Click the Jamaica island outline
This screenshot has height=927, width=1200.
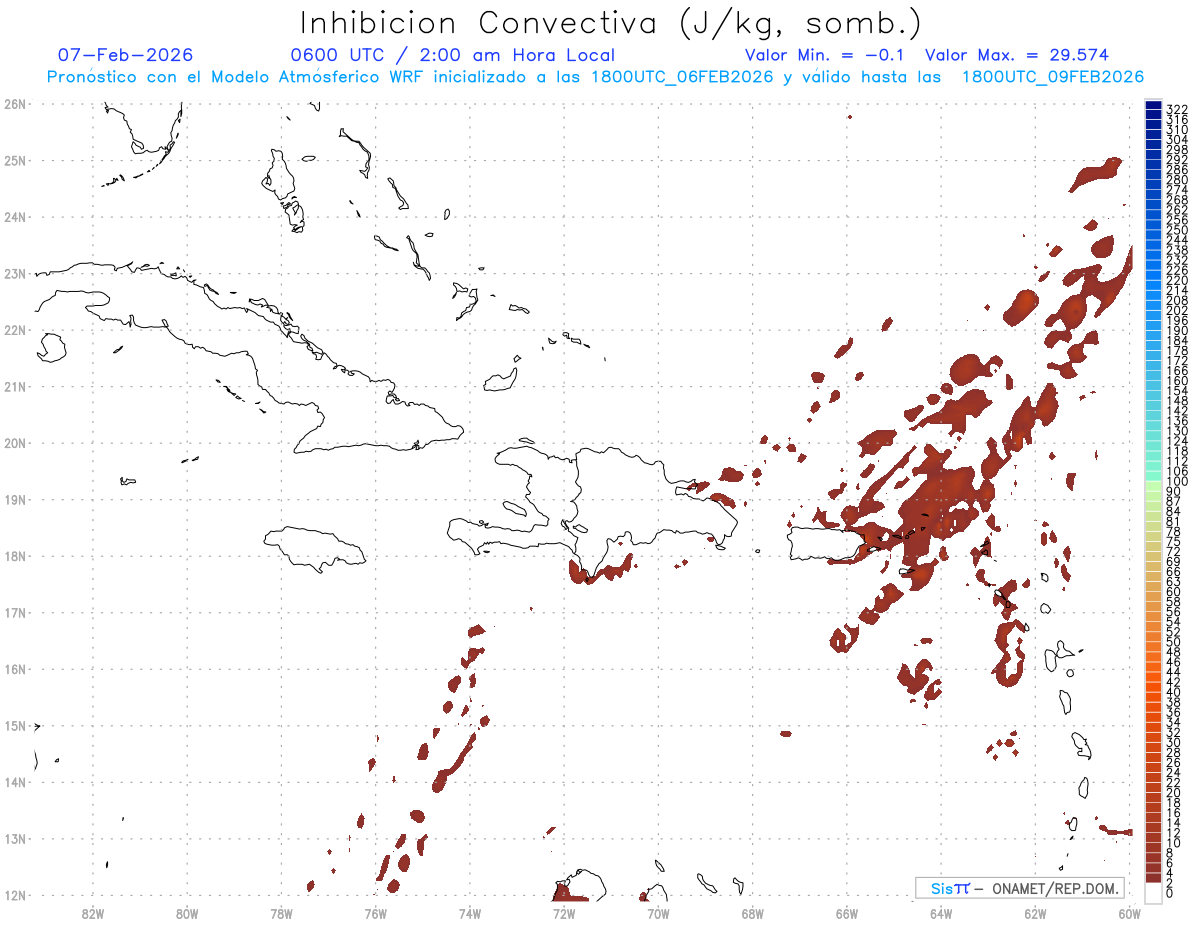[315, 548]
